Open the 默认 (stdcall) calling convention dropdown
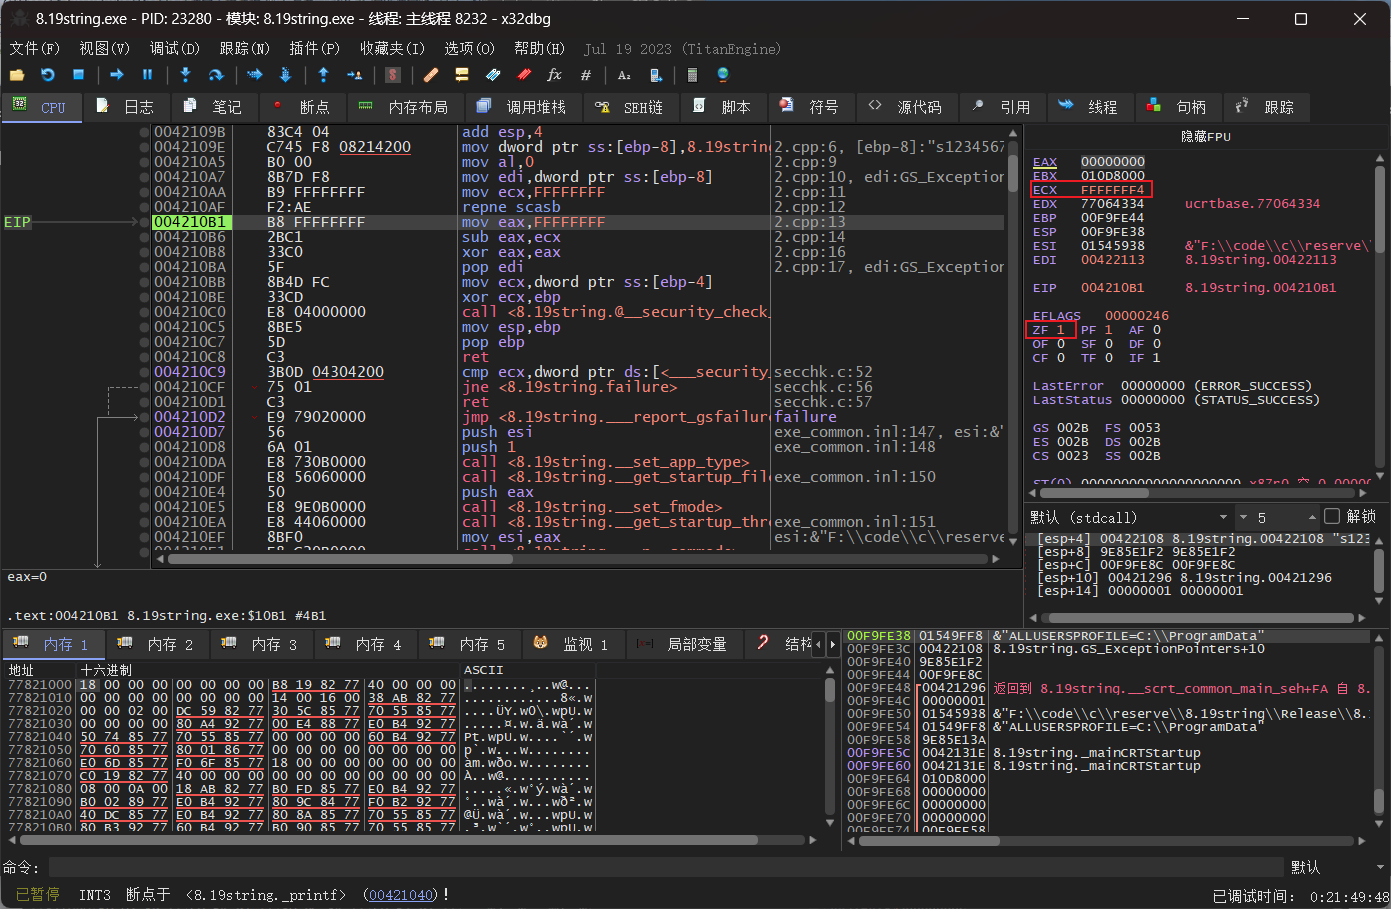The height and width of the screenshot is (909, 1391). point(1130,517)
